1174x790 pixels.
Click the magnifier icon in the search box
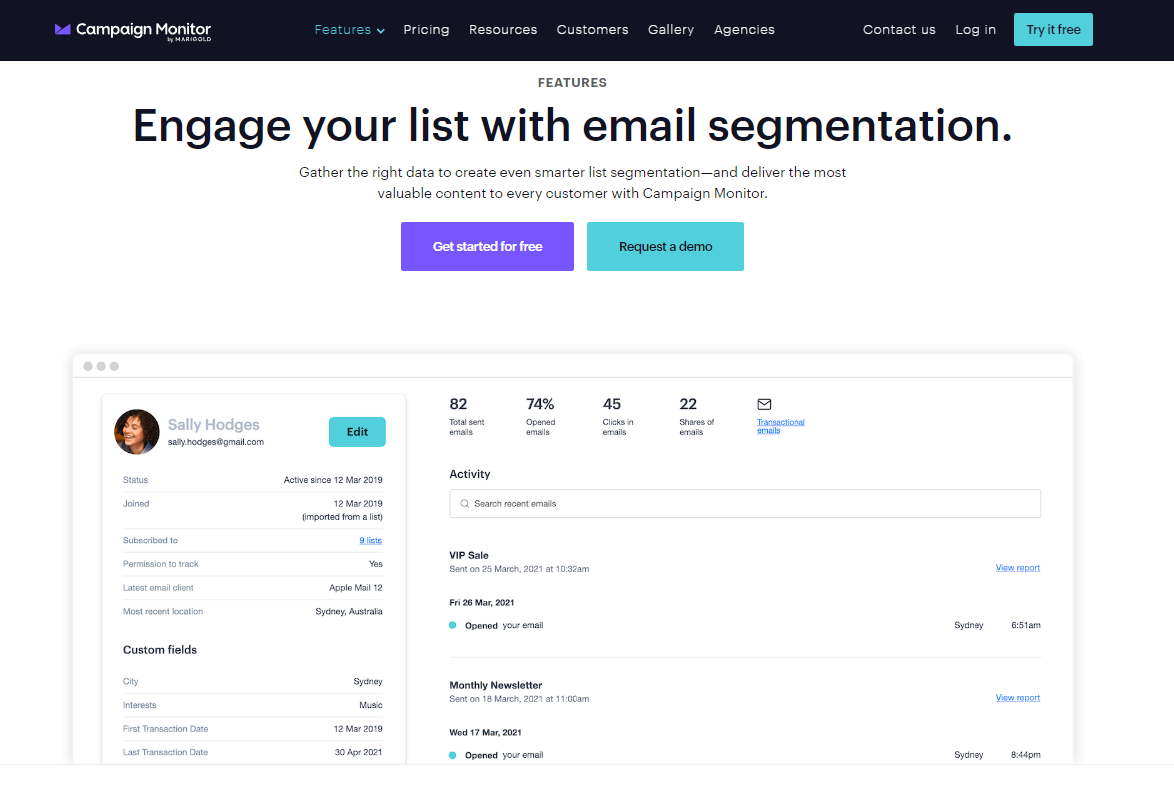coord(465,504)
